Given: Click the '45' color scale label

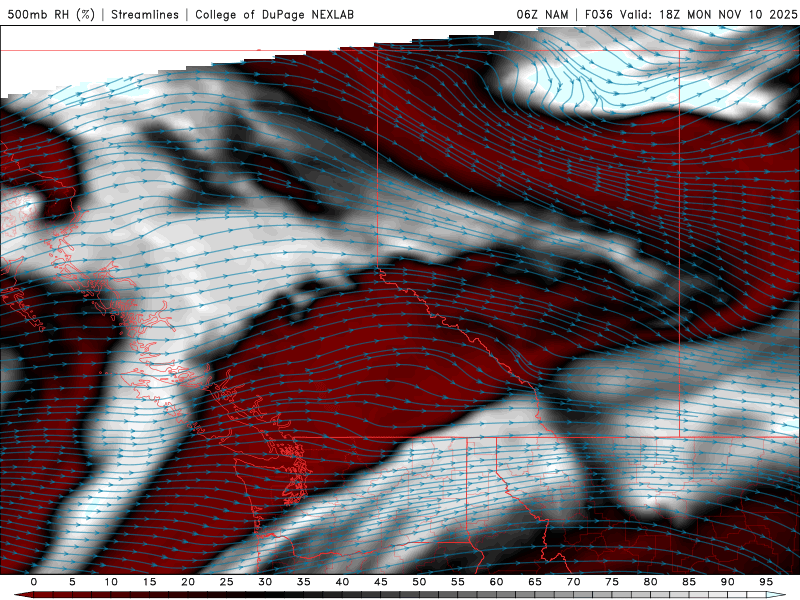Looking at the screenshot, I should click(x=381, y=582).
